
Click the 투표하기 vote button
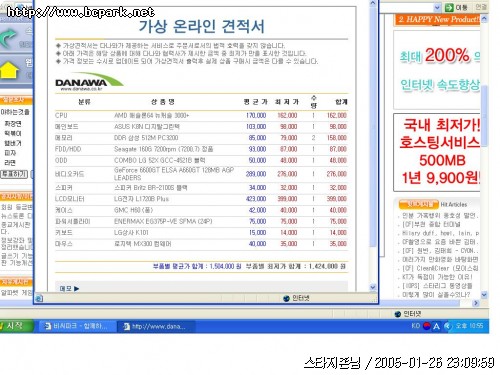(14, 174)
